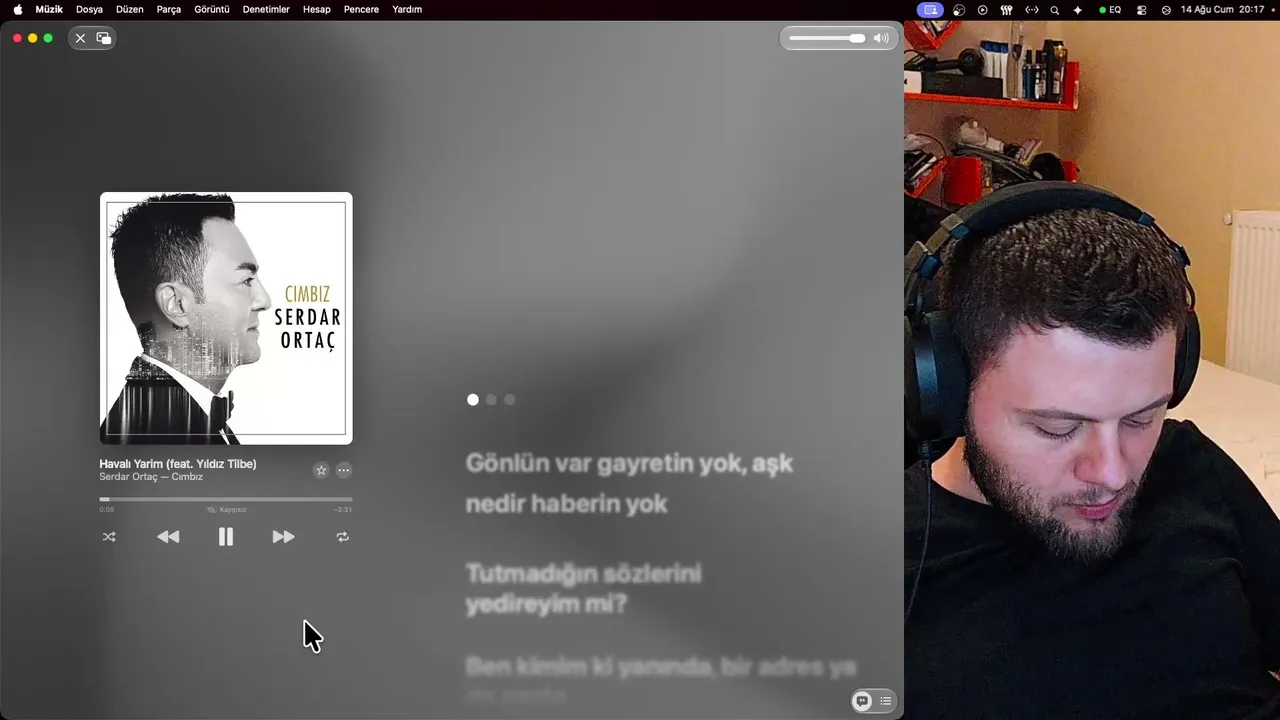Jump to lyric line 'Gönlün var gayretin yok'
The image size is (1280, 720).
point(629,483)
